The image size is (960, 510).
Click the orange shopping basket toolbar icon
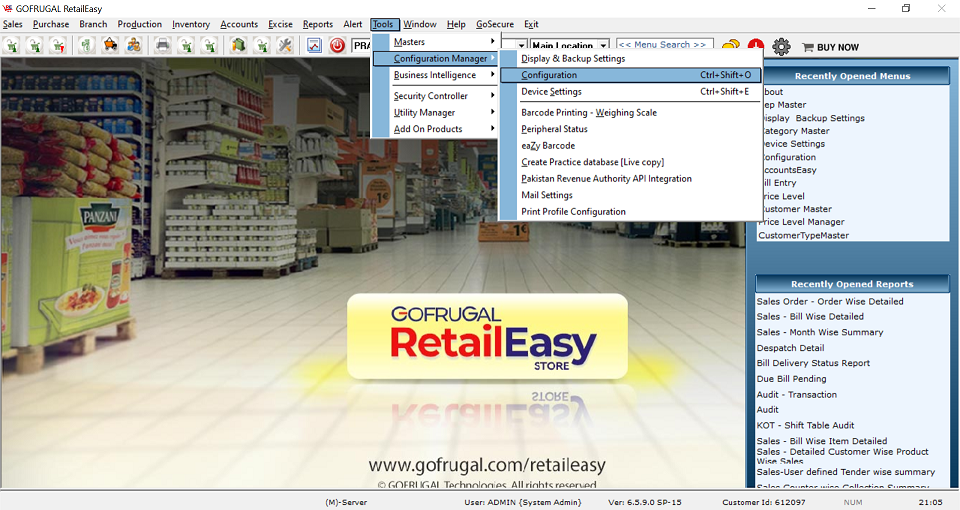(110, 46)
